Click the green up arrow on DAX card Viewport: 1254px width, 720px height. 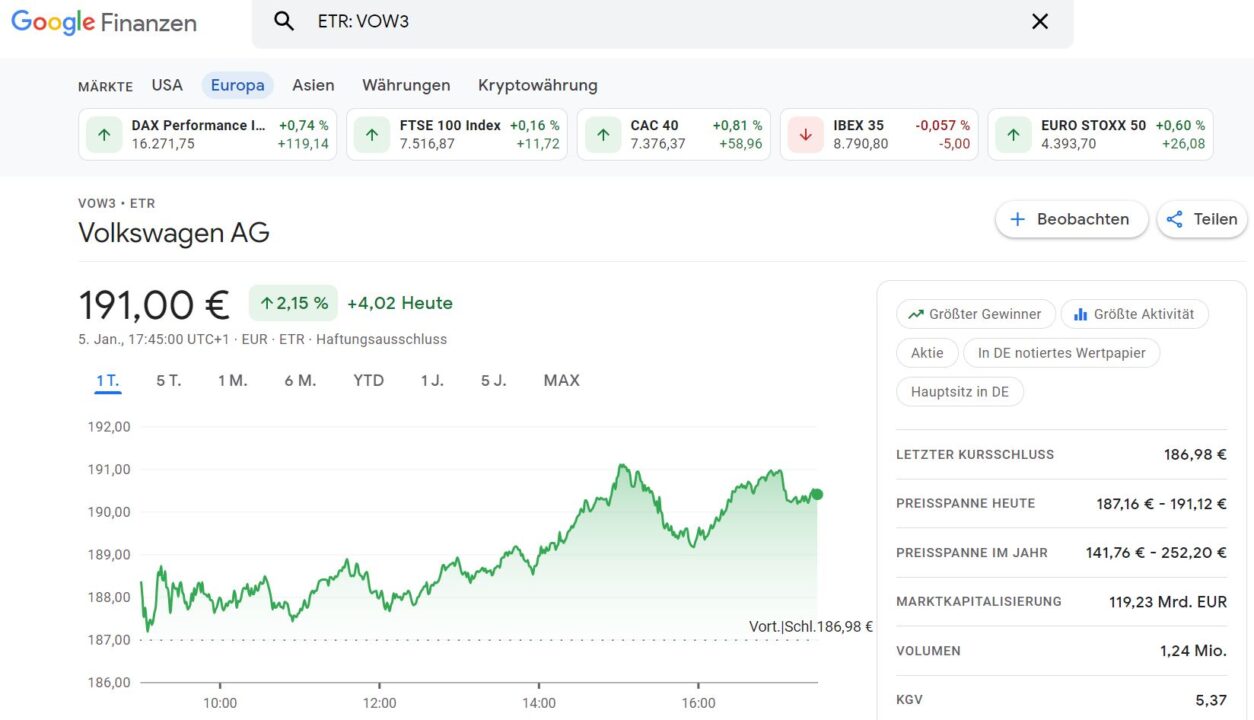click(x=104, y=134)
